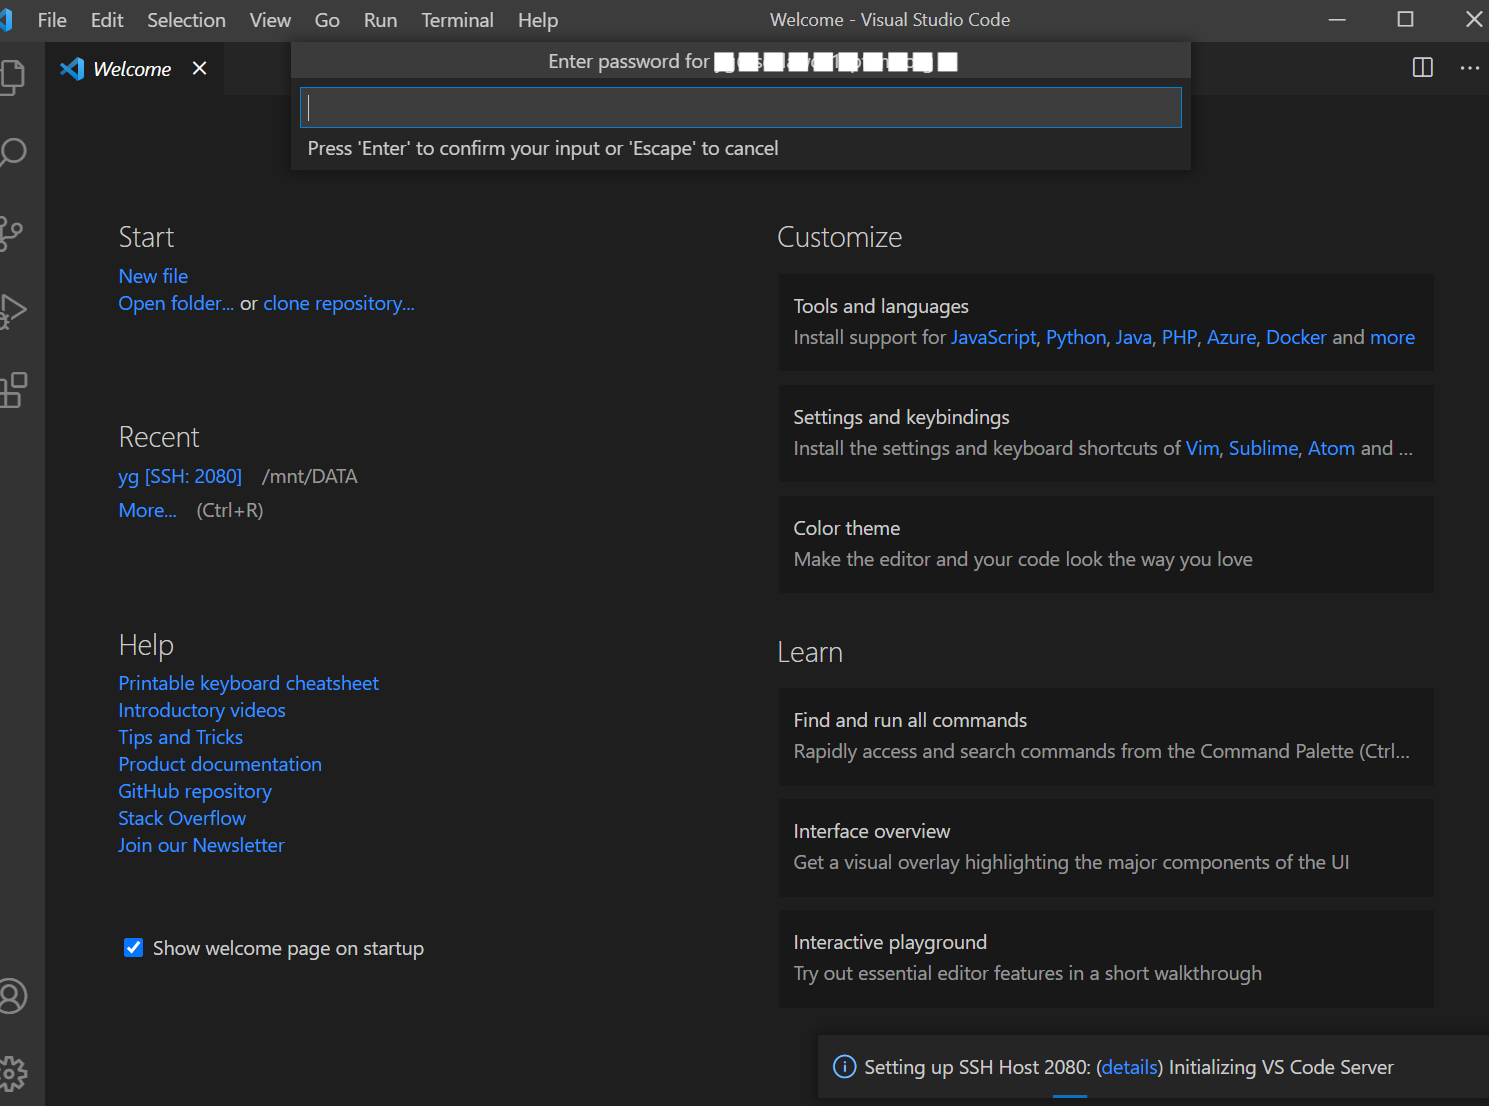
Task: Click Join our Newsletter link
Action: click(x=201, y=845)
